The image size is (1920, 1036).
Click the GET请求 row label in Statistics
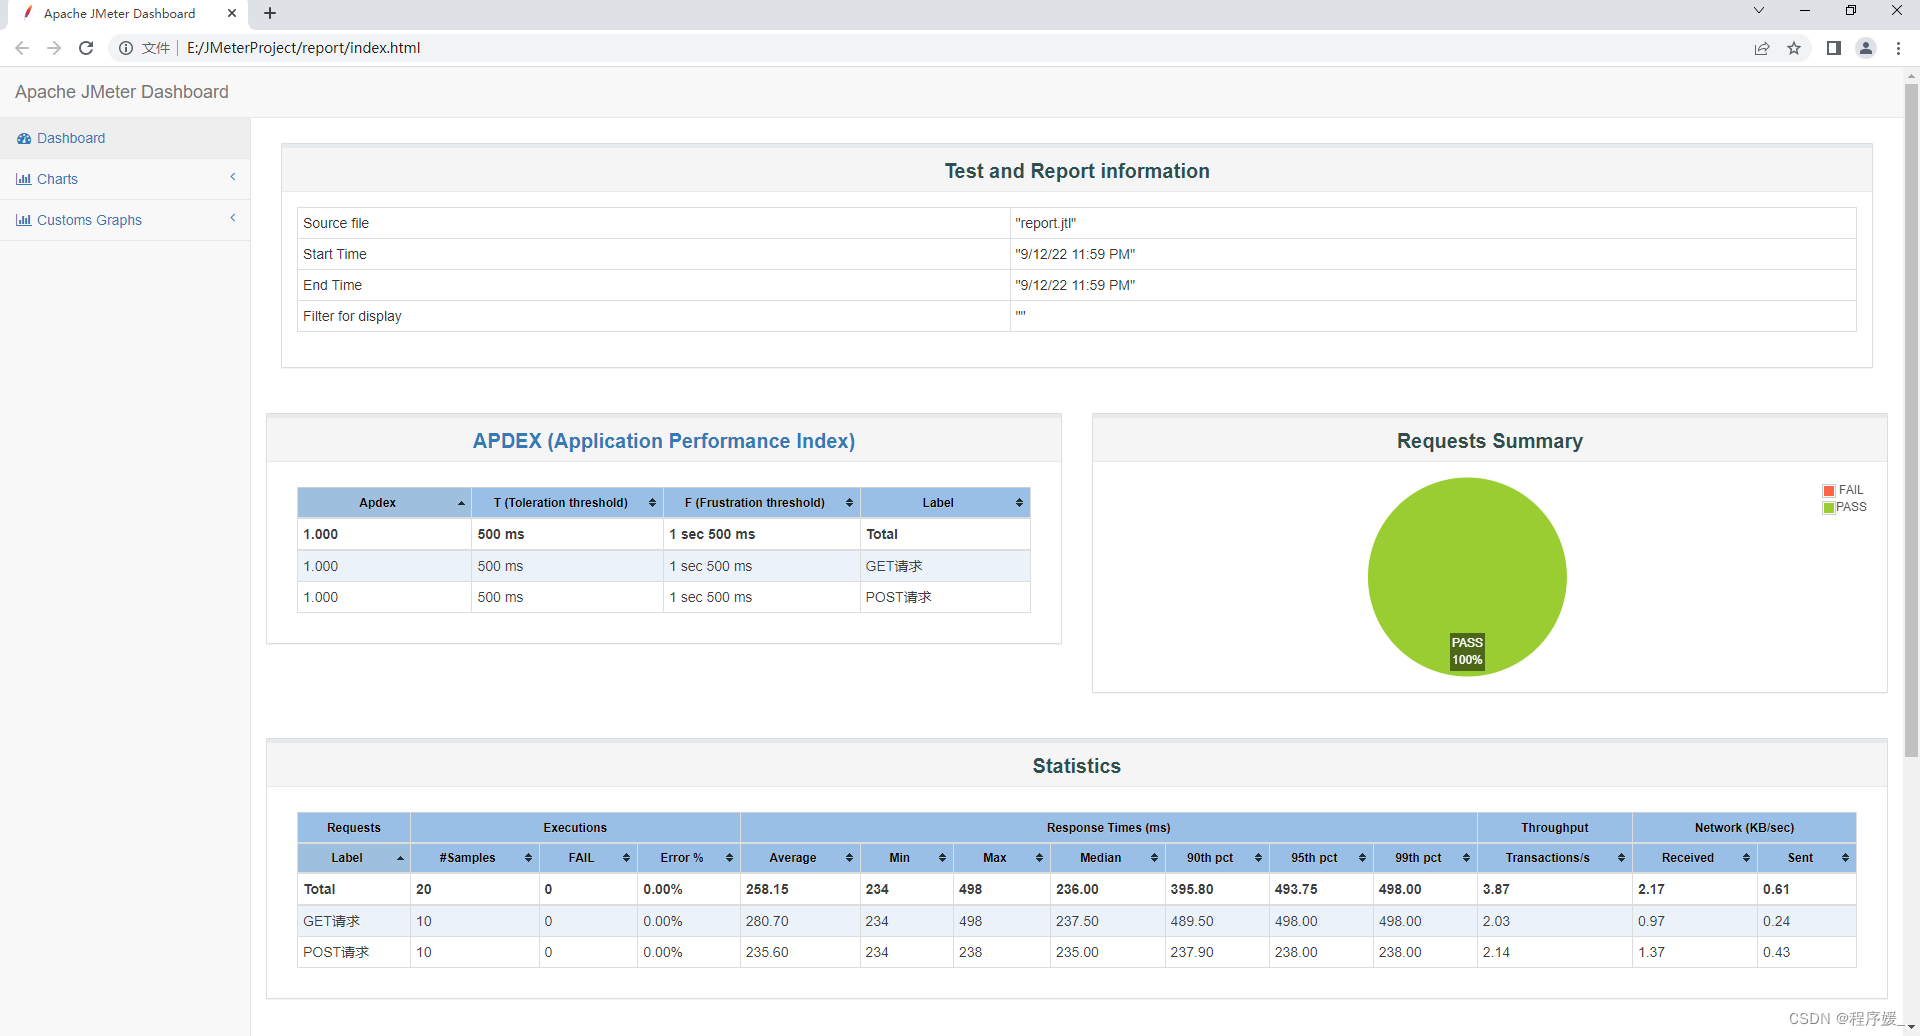coord(332,921)
